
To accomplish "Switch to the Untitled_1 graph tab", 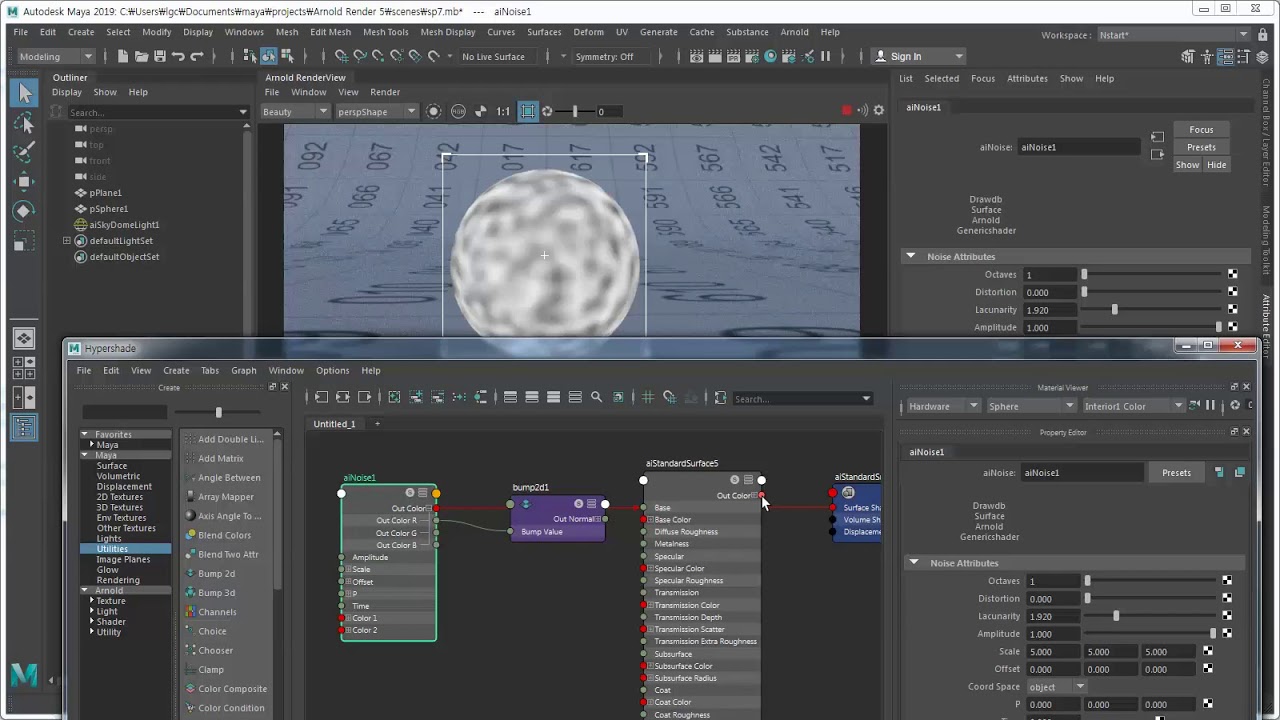I will point(334,424).
